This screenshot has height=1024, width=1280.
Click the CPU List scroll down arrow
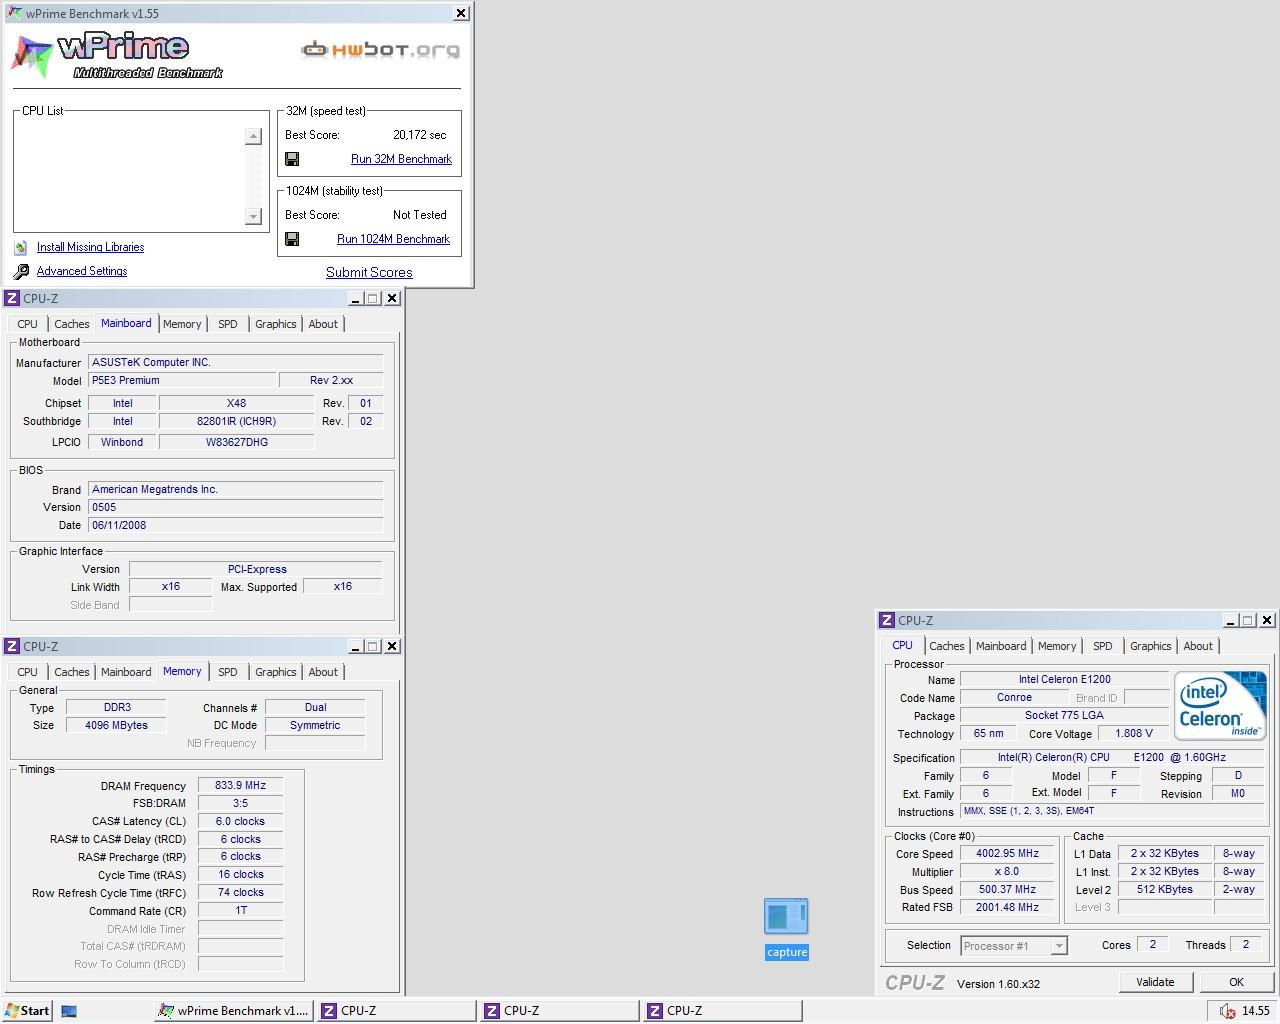(253, 216)
